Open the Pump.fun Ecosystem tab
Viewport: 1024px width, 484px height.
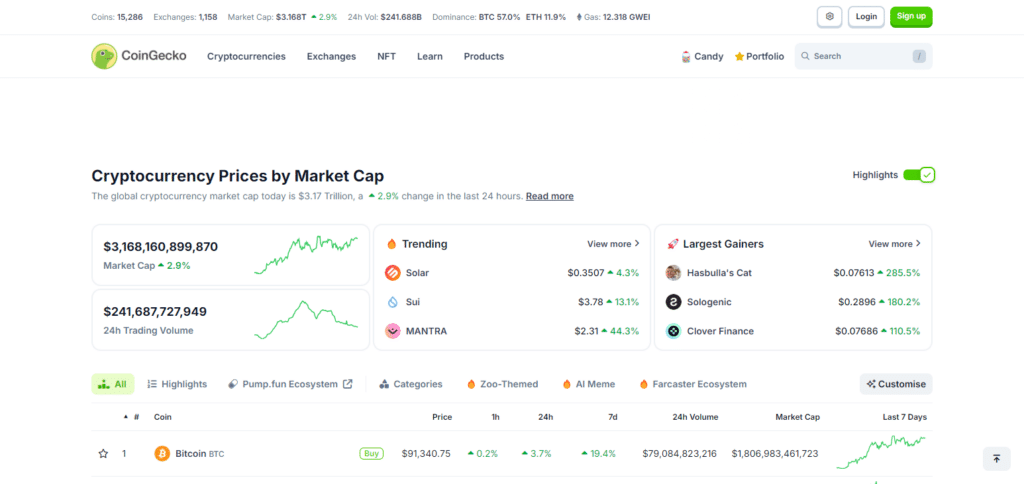pos(290,384)
